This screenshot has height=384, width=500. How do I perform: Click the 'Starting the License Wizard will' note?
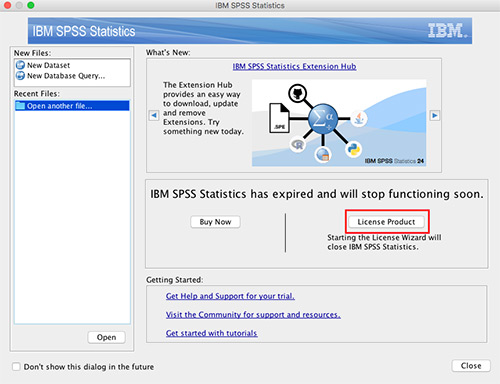click(x=384, y=242)
